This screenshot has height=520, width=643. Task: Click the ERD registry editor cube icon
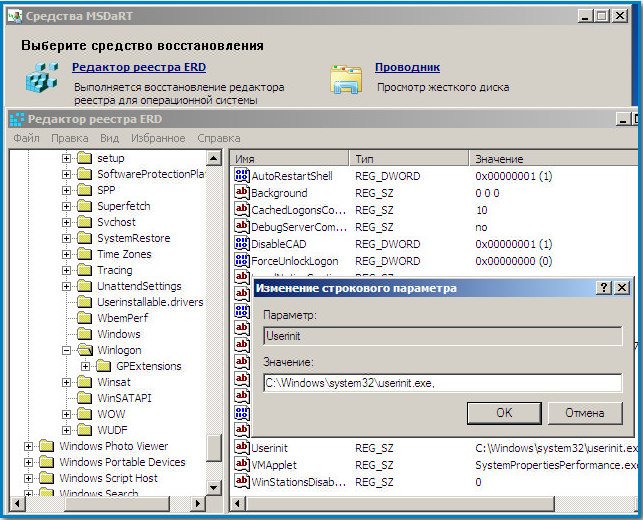pyautogui.click(x=42, y=79)
